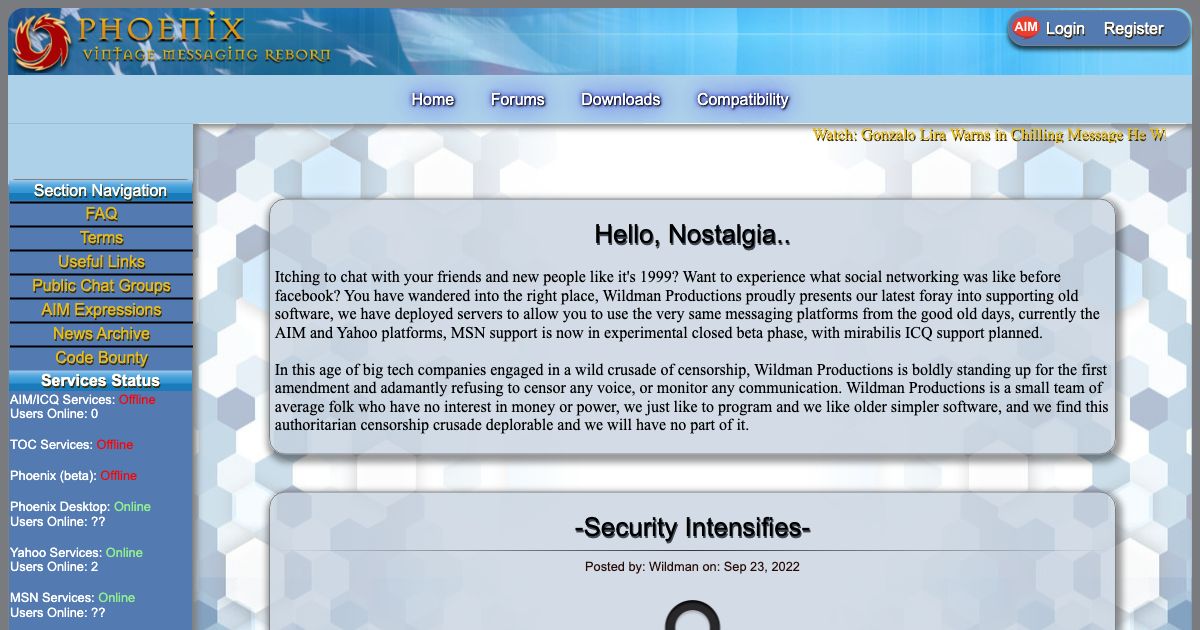Open the FAQ sidebar link
Viewport: 1200px width, 630px height.
coord(100,214)
